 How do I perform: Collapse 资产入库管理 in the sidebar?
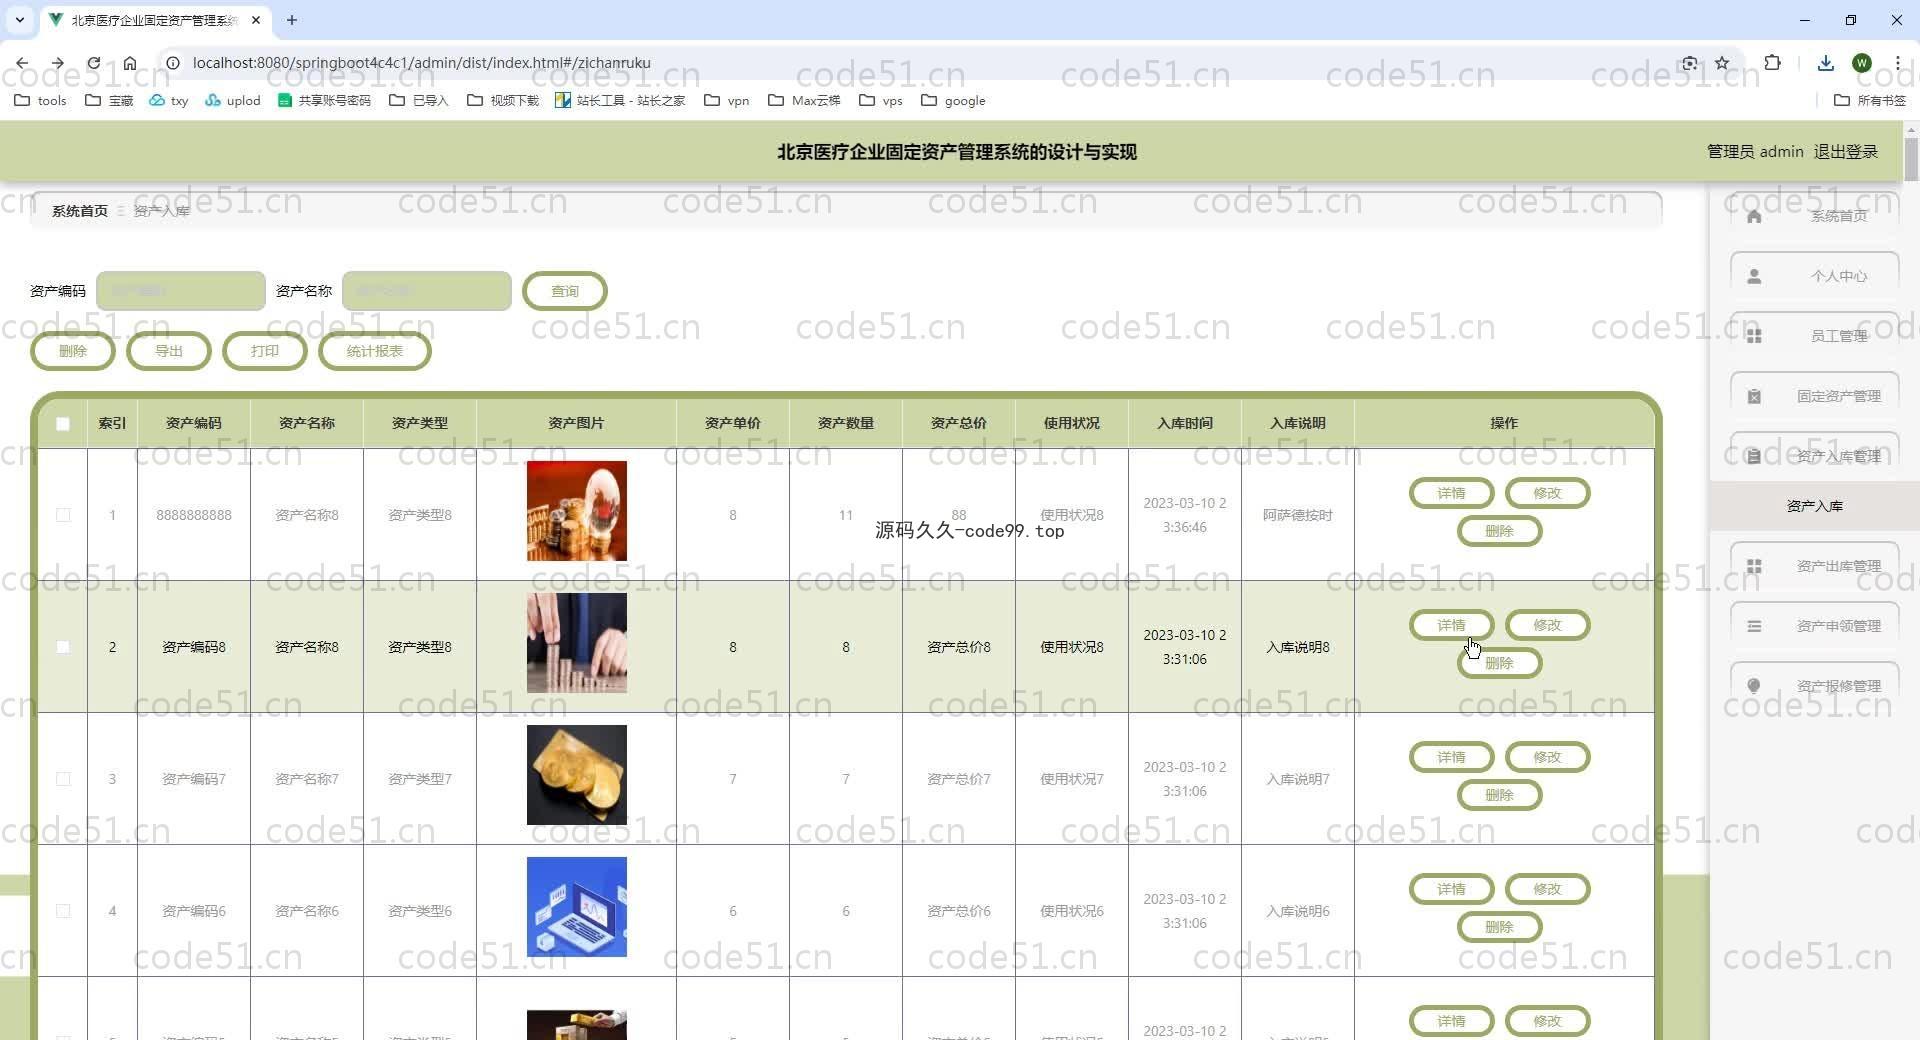pos(1815,456)
